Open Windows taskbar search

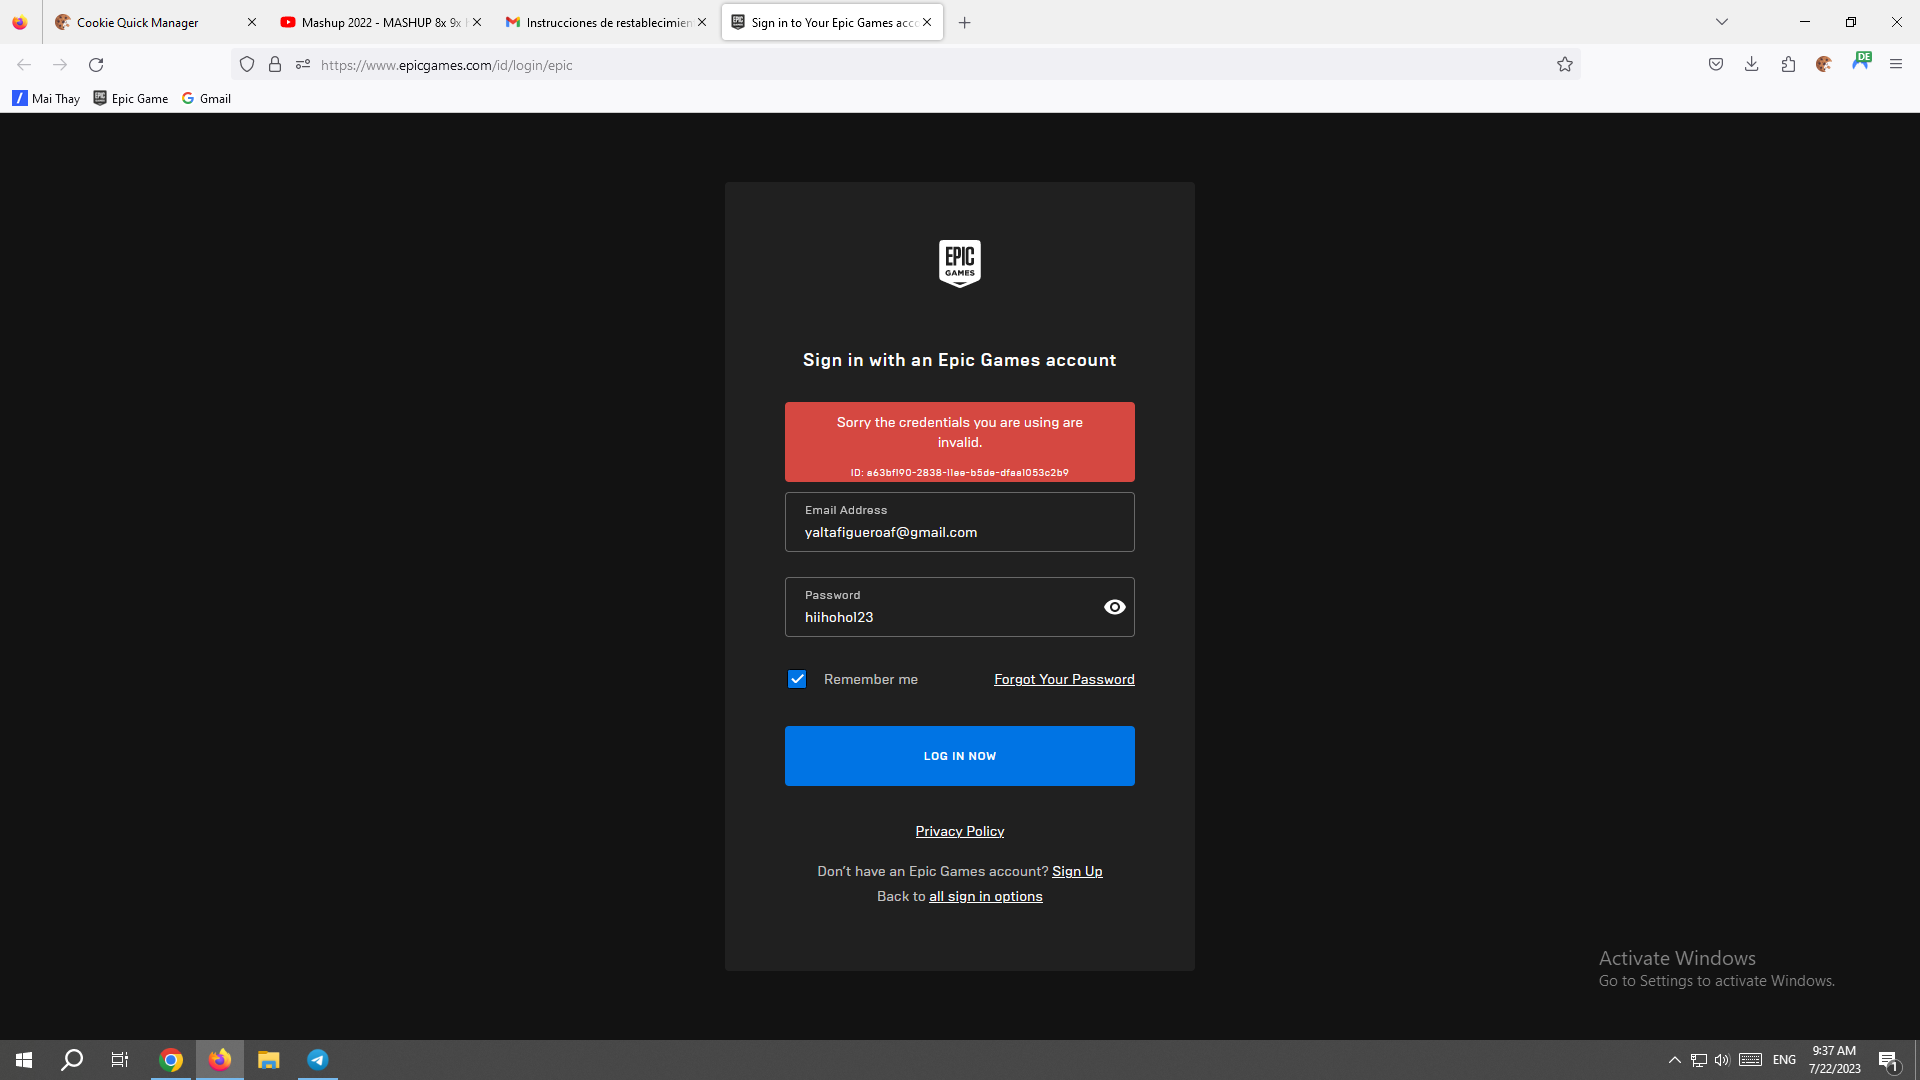(x=72, y=1060)
